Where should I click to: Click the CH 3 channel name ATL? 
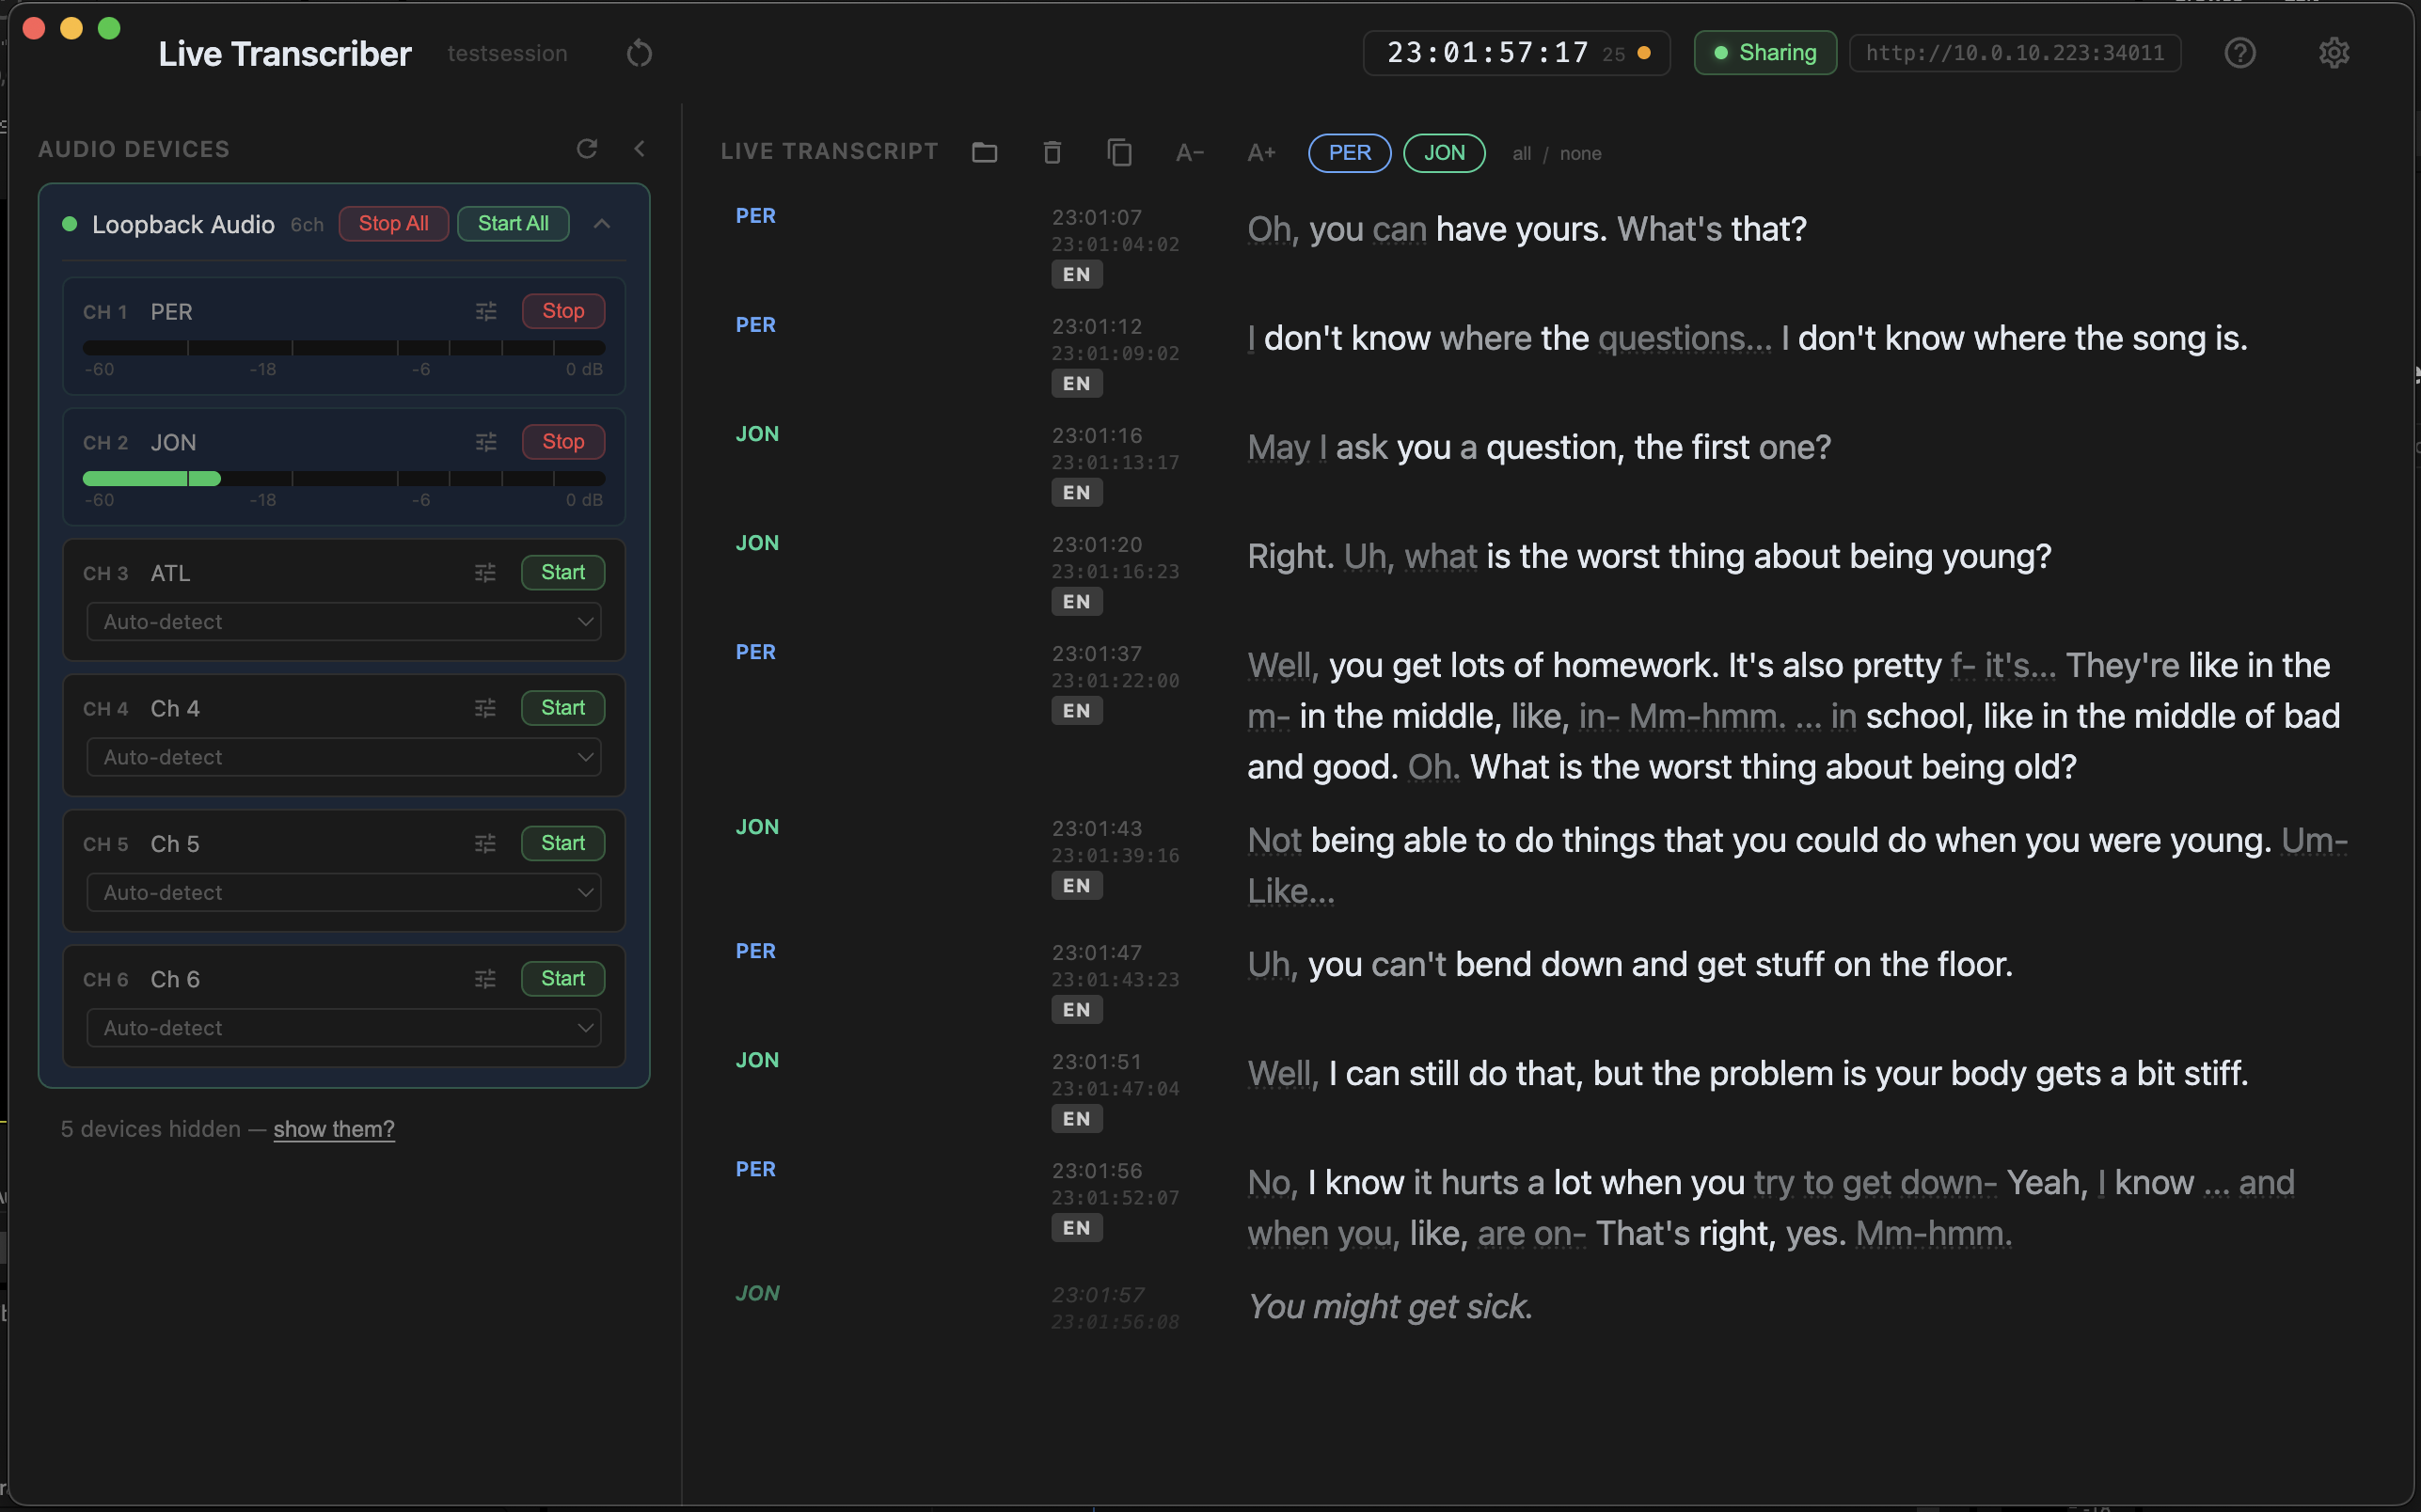tap(170, 574)
